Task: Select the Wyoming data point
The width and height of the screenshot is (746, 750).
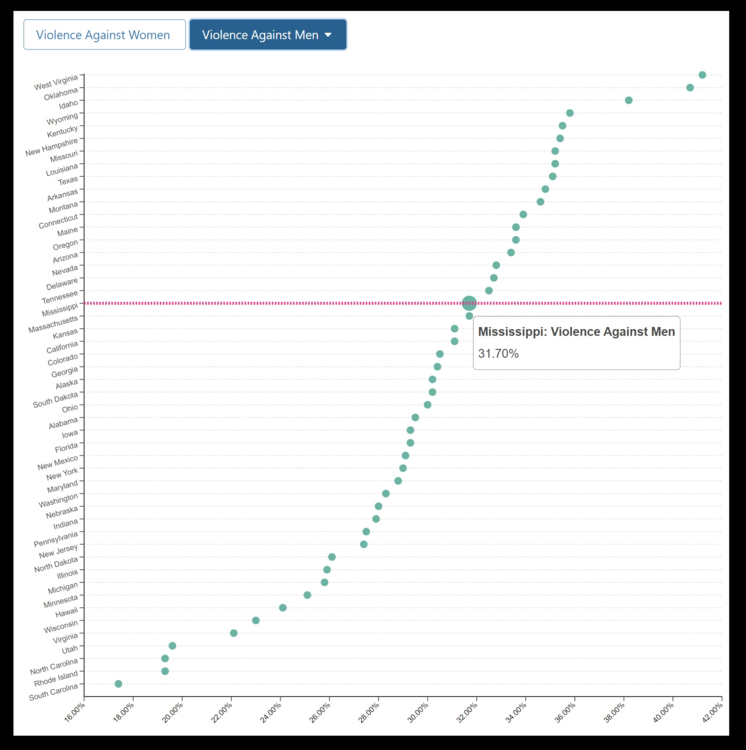Action: (570, 113)
